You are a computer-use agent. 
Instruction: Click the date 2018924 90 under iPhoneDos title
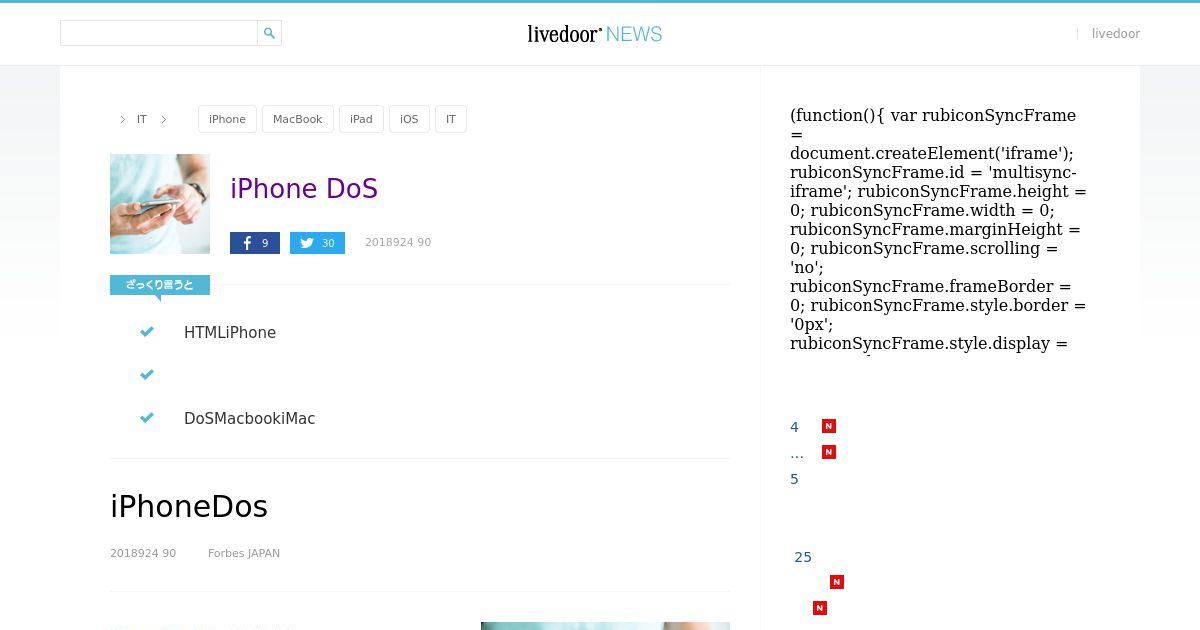click(143, 553)
